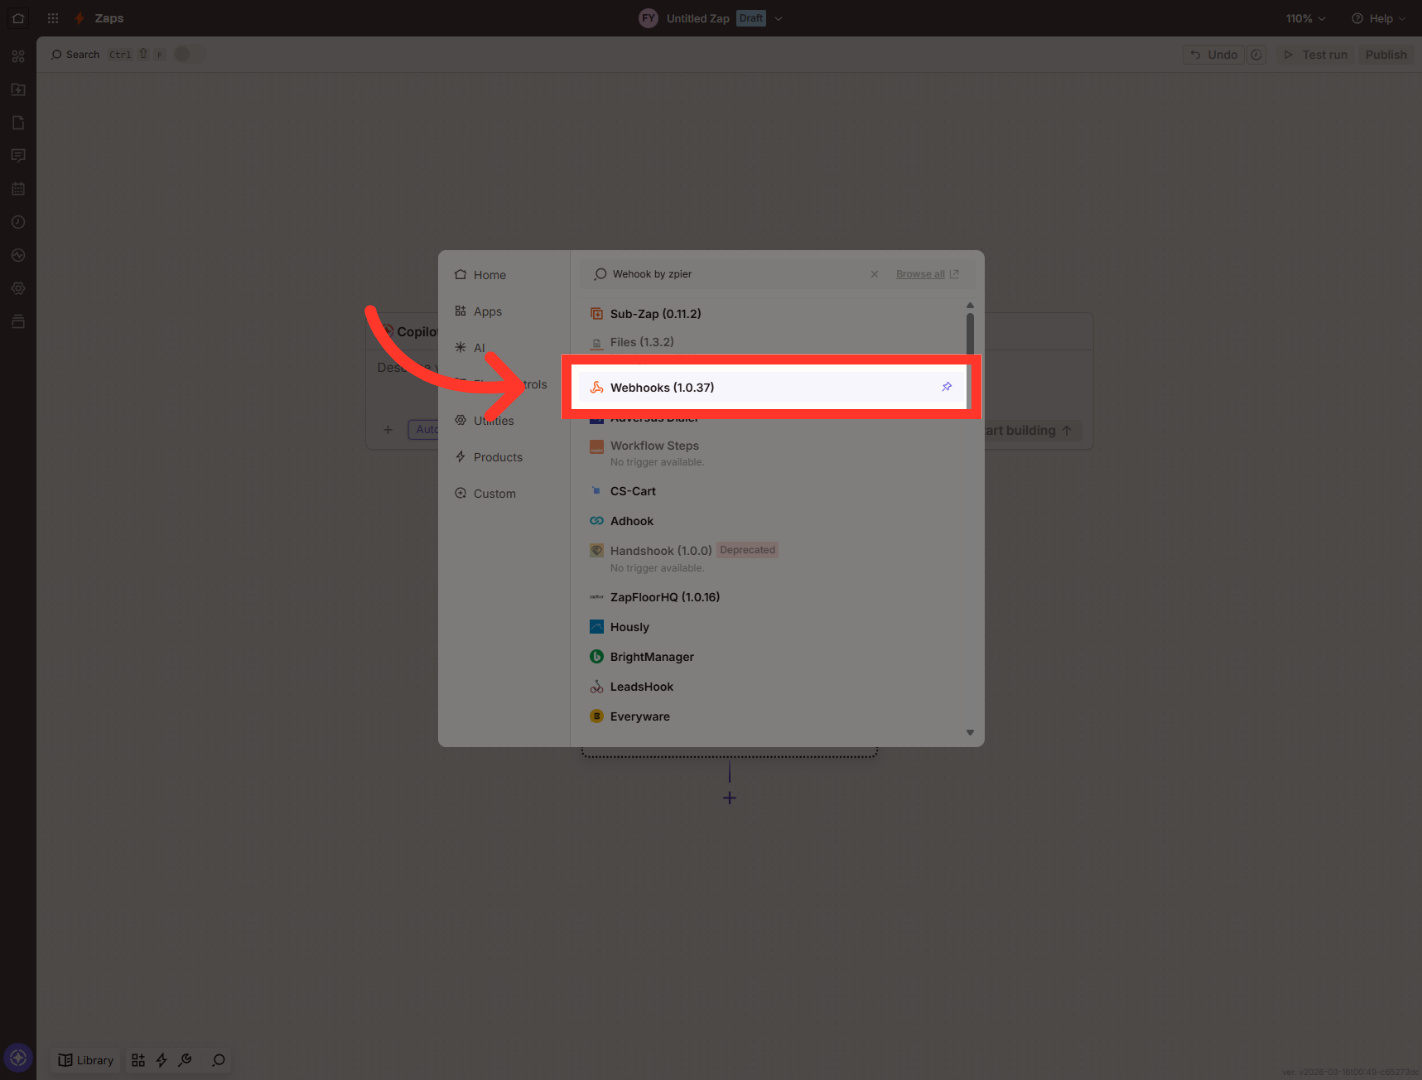The height and width of the screenshot is (1080, 1422).
Task: Switch to the Utilities tab
Action: 484,421
